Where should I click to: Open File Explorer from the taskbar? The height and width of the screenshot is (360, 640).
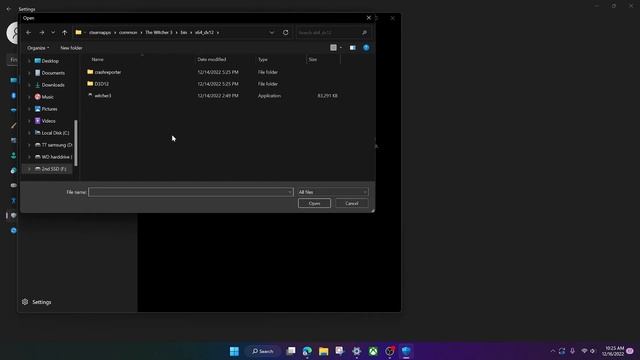(324, 351)
